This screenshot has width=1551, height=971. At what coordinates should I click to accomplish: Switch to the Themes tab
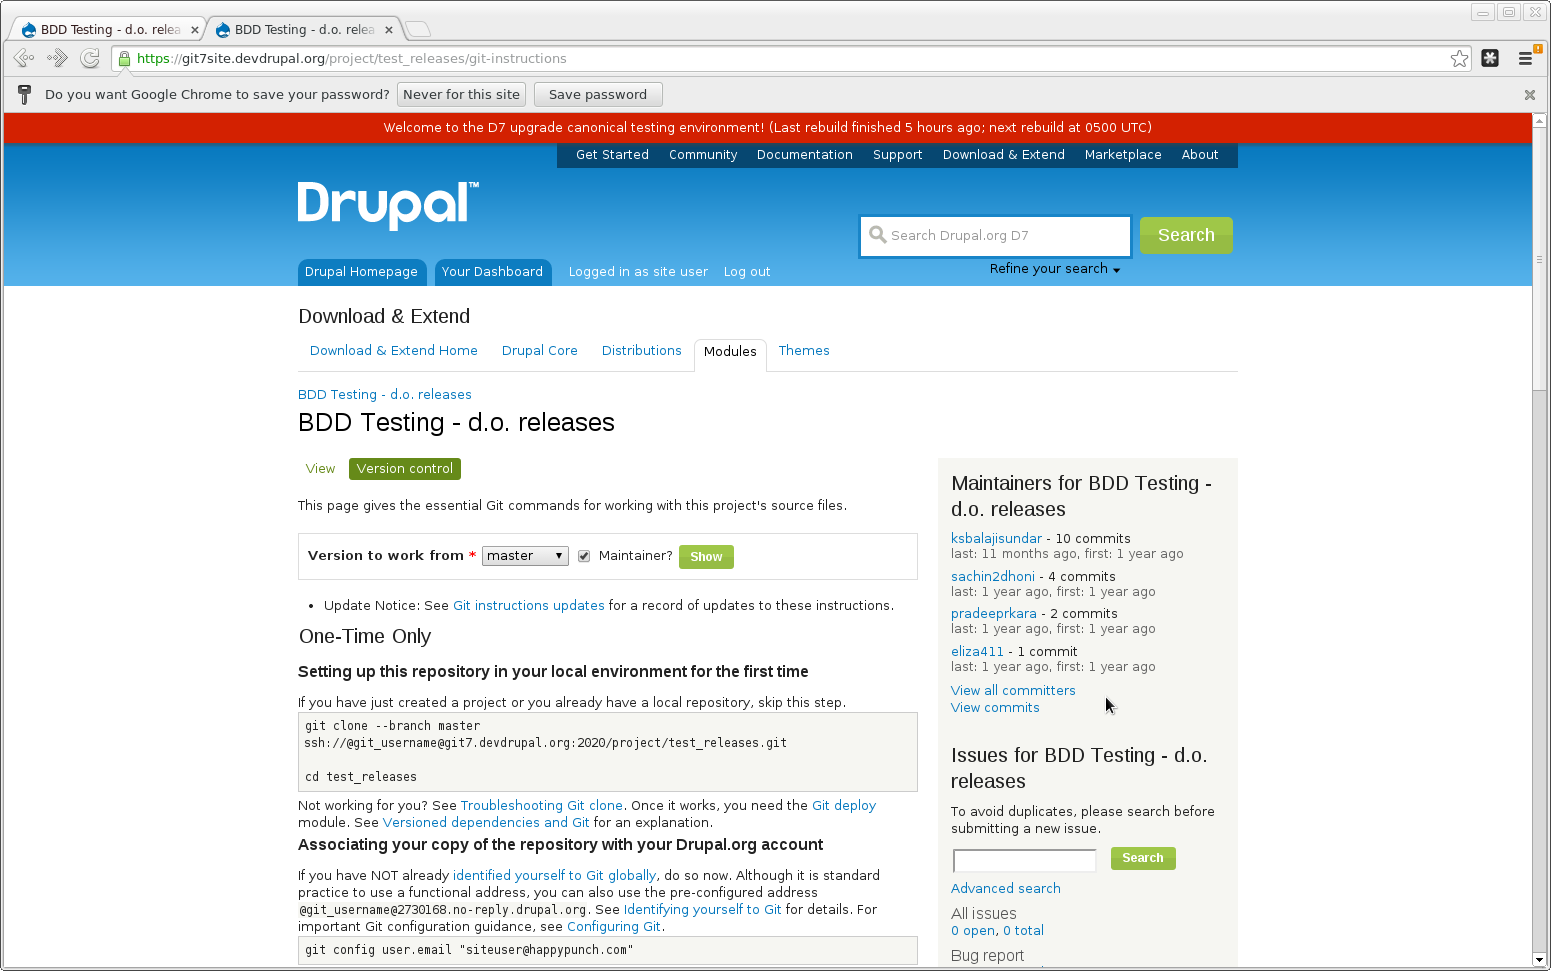[804, 350]
